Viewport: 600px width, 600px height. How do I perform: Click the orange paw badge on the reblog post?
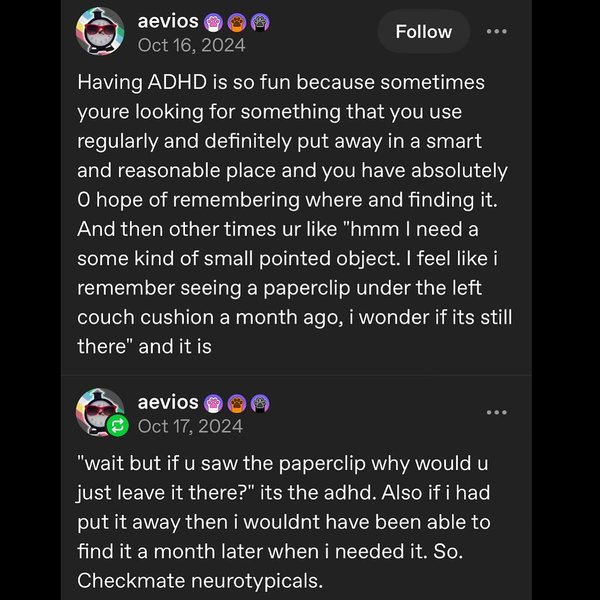(236, 404)
